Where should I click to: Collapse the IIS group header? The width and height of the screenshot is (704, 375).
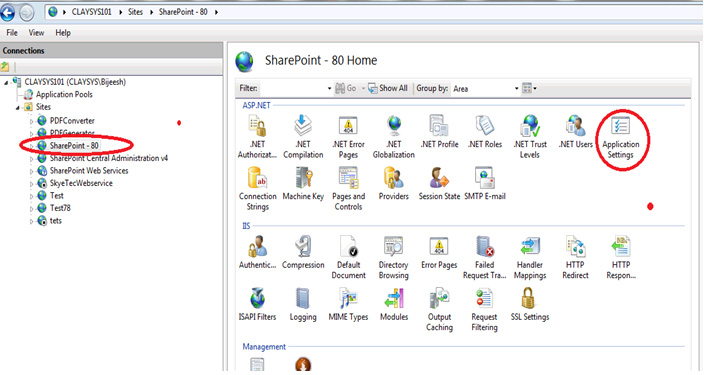pyautogui.click(x=246, y=226)
